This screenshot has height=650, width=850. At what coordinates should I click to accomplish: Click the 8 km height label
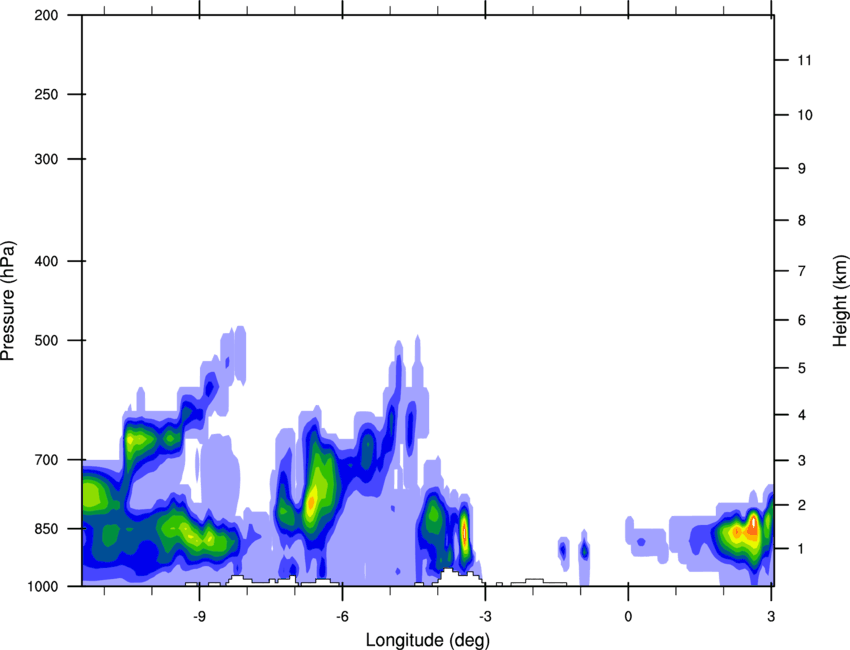point(802,221)
